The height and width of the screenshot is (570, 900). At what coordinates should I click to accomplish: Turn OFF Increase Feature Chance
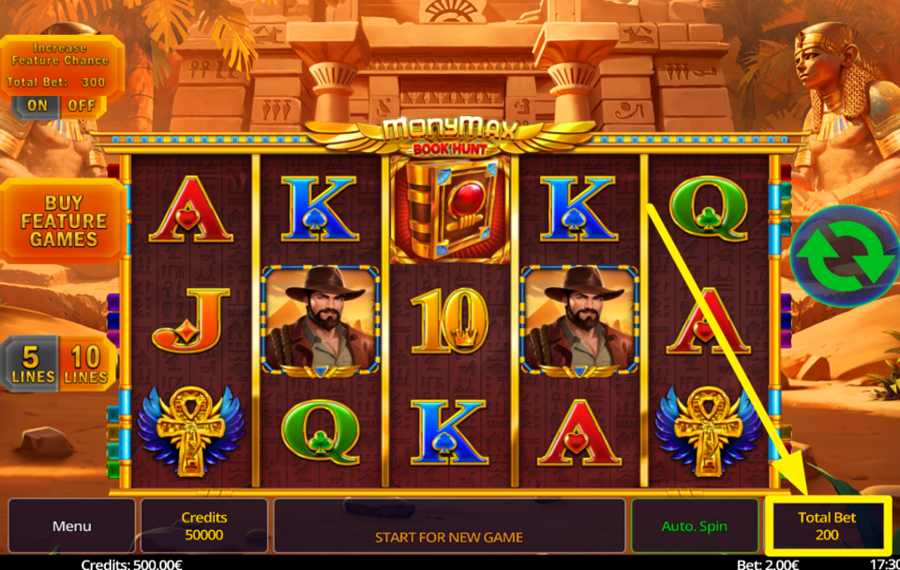point(82,106)
